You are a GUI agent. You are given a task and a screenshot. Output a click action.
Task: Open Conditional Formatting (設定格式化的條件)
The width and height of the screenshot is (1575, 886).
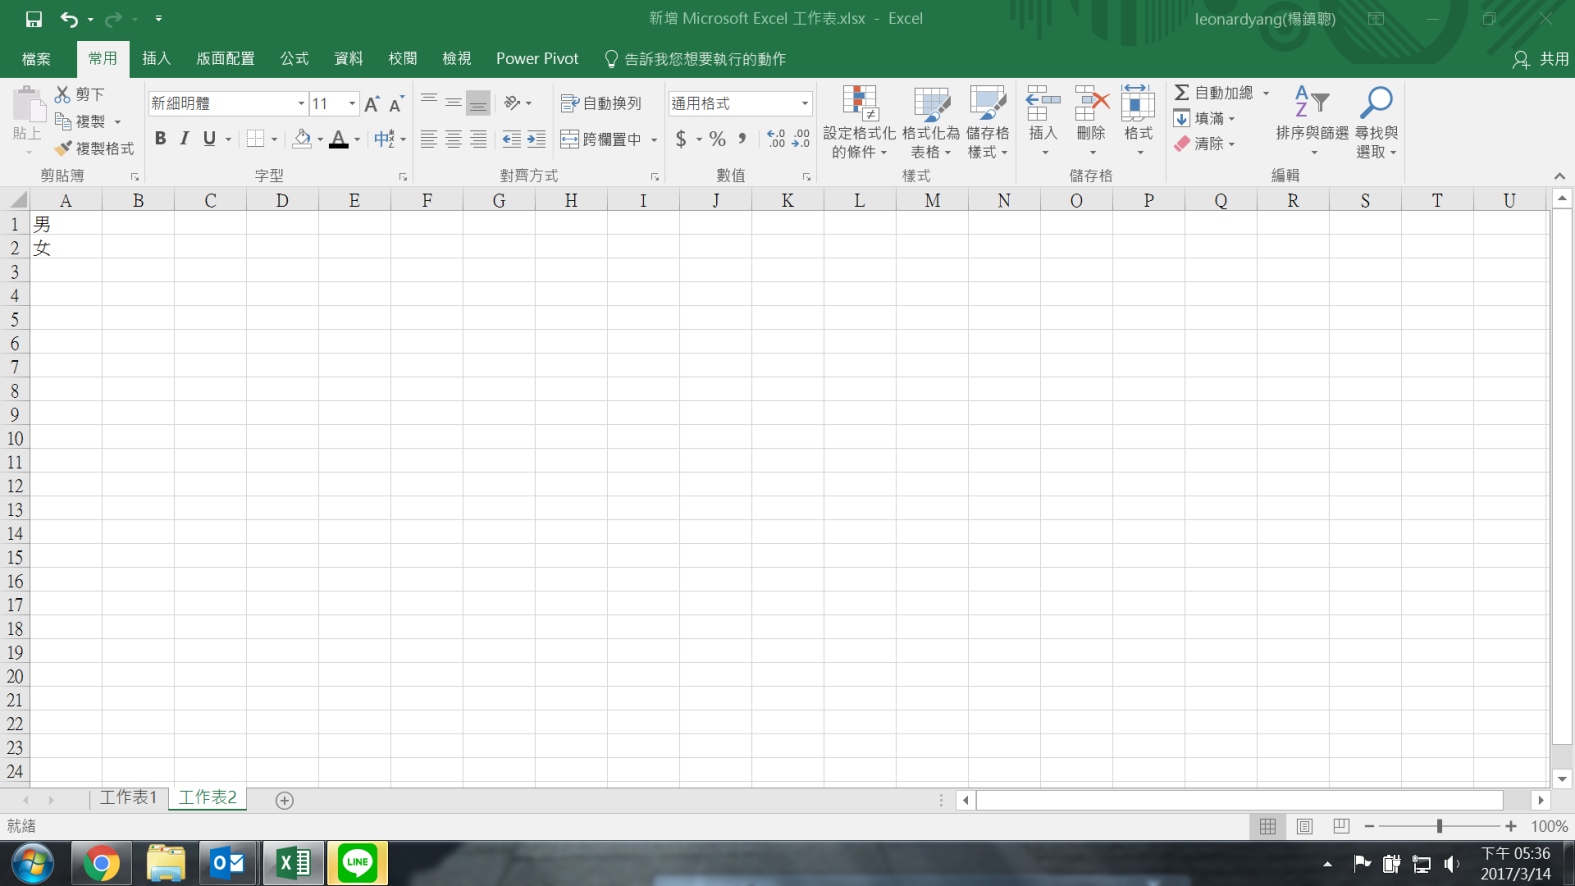(x=859, y=122)
